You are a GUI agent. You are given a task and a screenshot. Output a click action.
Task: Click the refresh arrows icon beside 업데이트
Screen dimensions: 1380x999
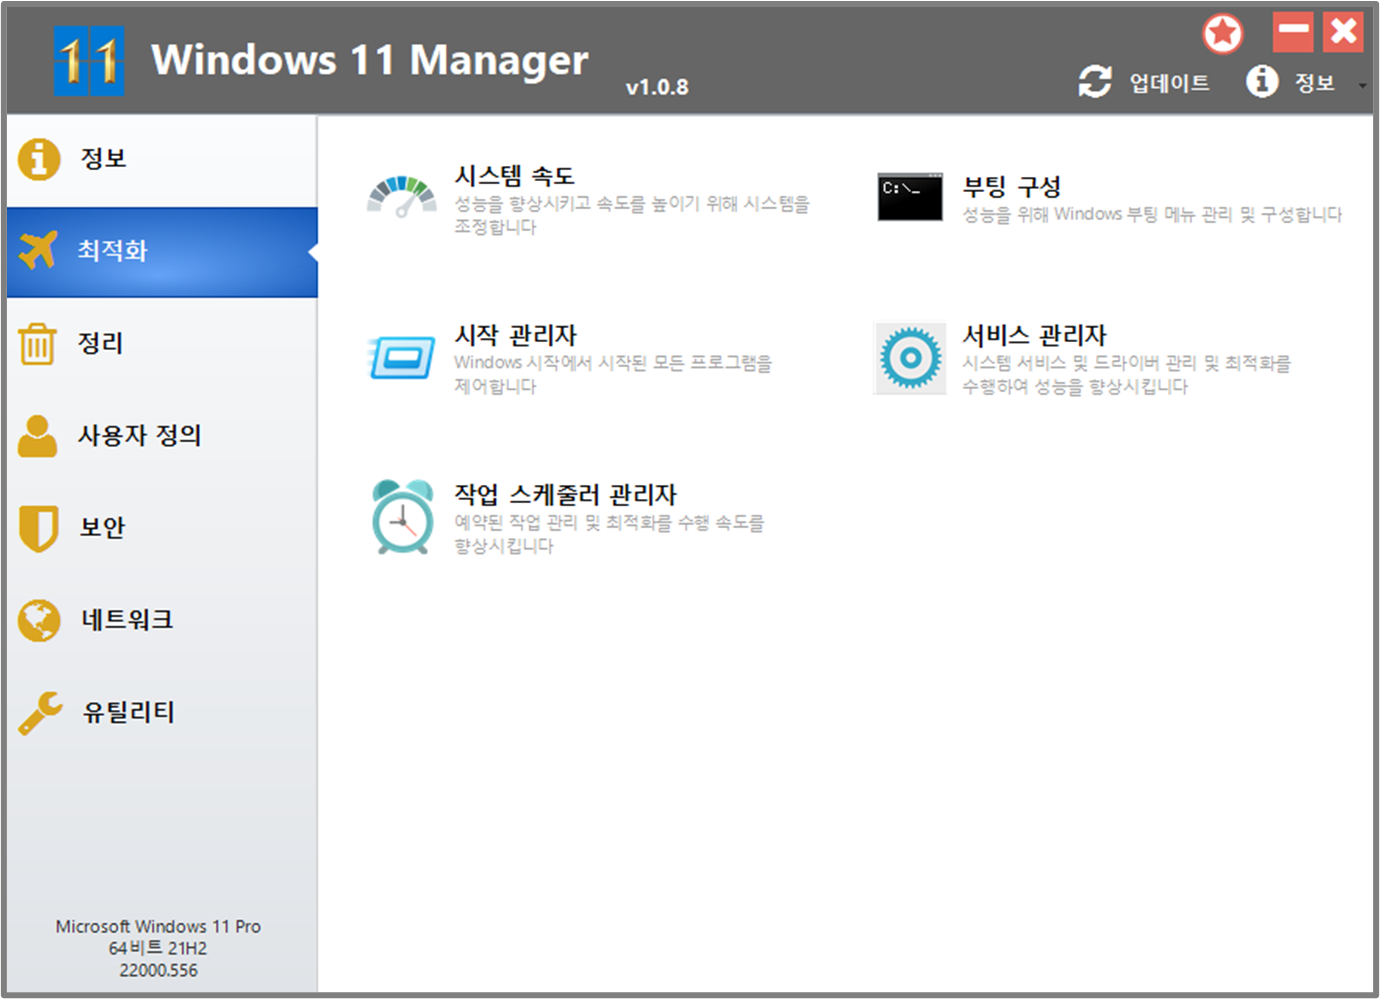(1095, 81)
